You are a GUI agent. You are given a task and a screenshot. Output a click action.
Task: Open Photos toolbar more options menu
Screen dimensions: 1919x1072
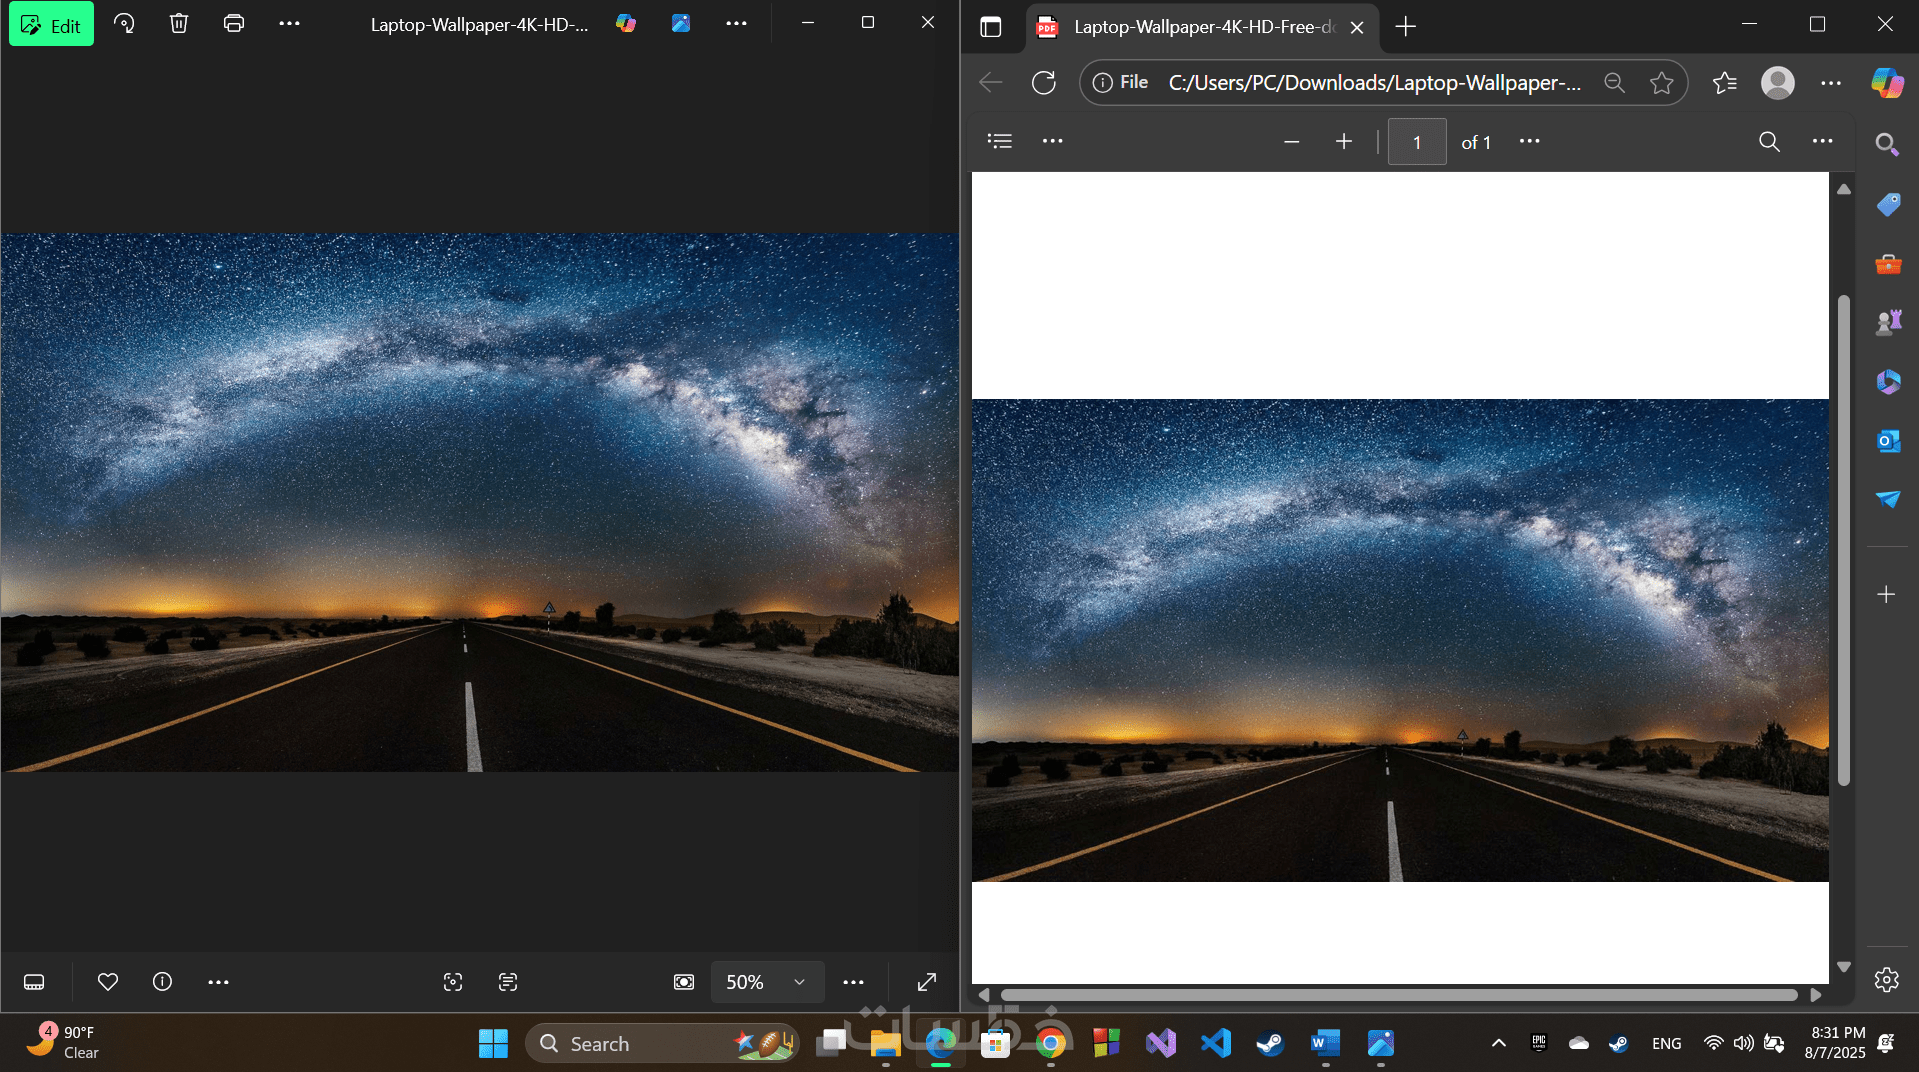[289, 23]
